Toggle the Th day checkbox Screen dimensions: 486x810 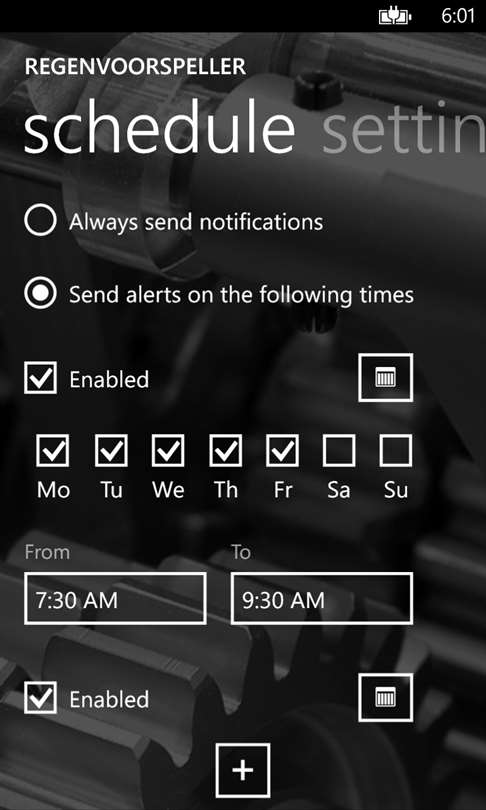point(226,450)
